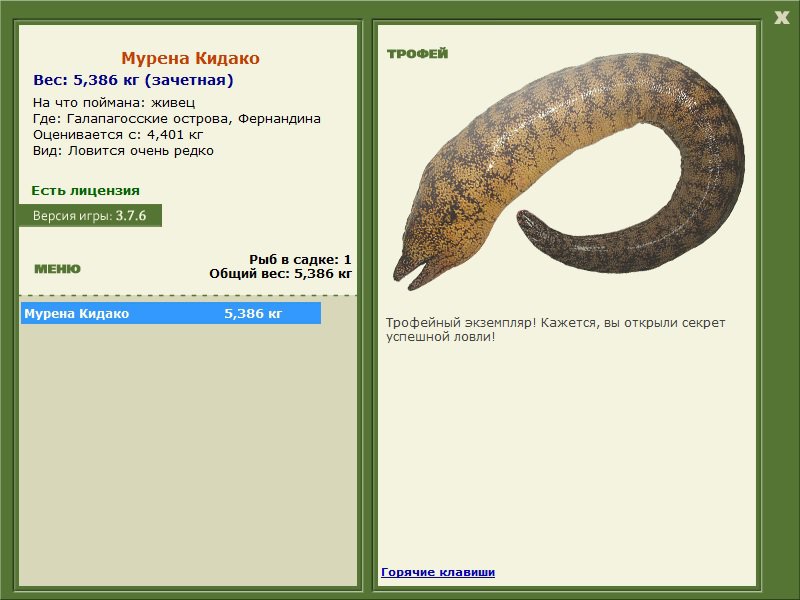
Task: Open the Горячие клавиши link
Action: [x=438, y=572]
